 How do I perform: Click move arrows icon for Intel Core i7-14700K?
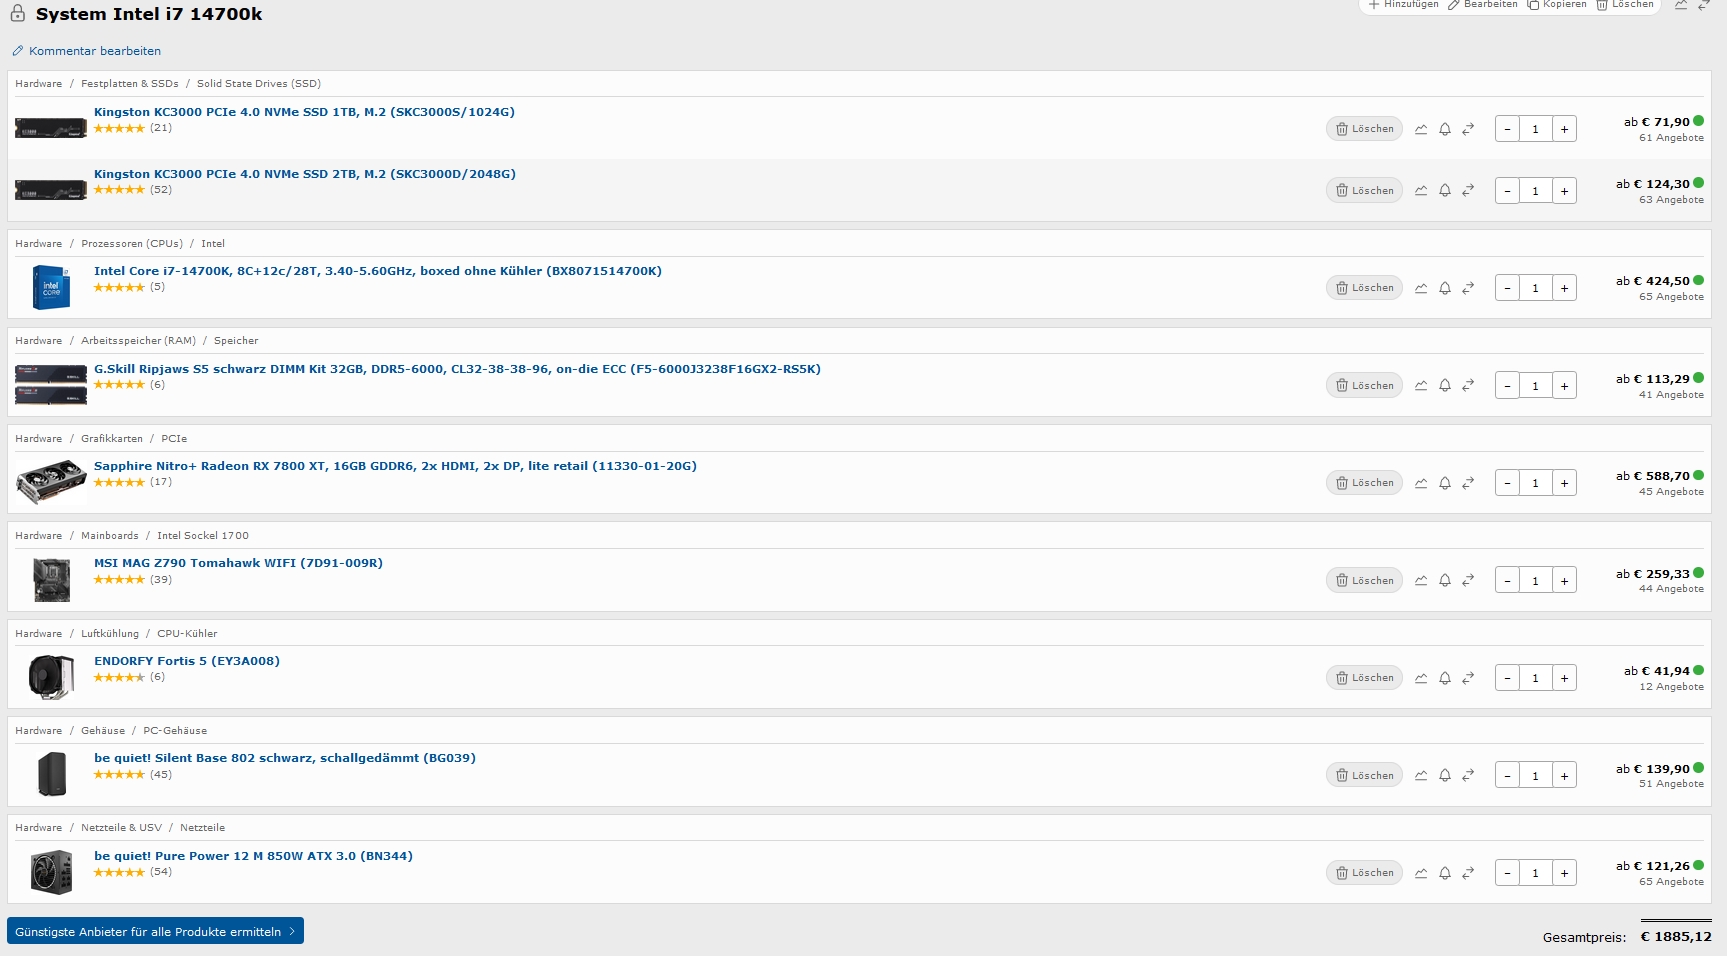(x=1468, y=288)
